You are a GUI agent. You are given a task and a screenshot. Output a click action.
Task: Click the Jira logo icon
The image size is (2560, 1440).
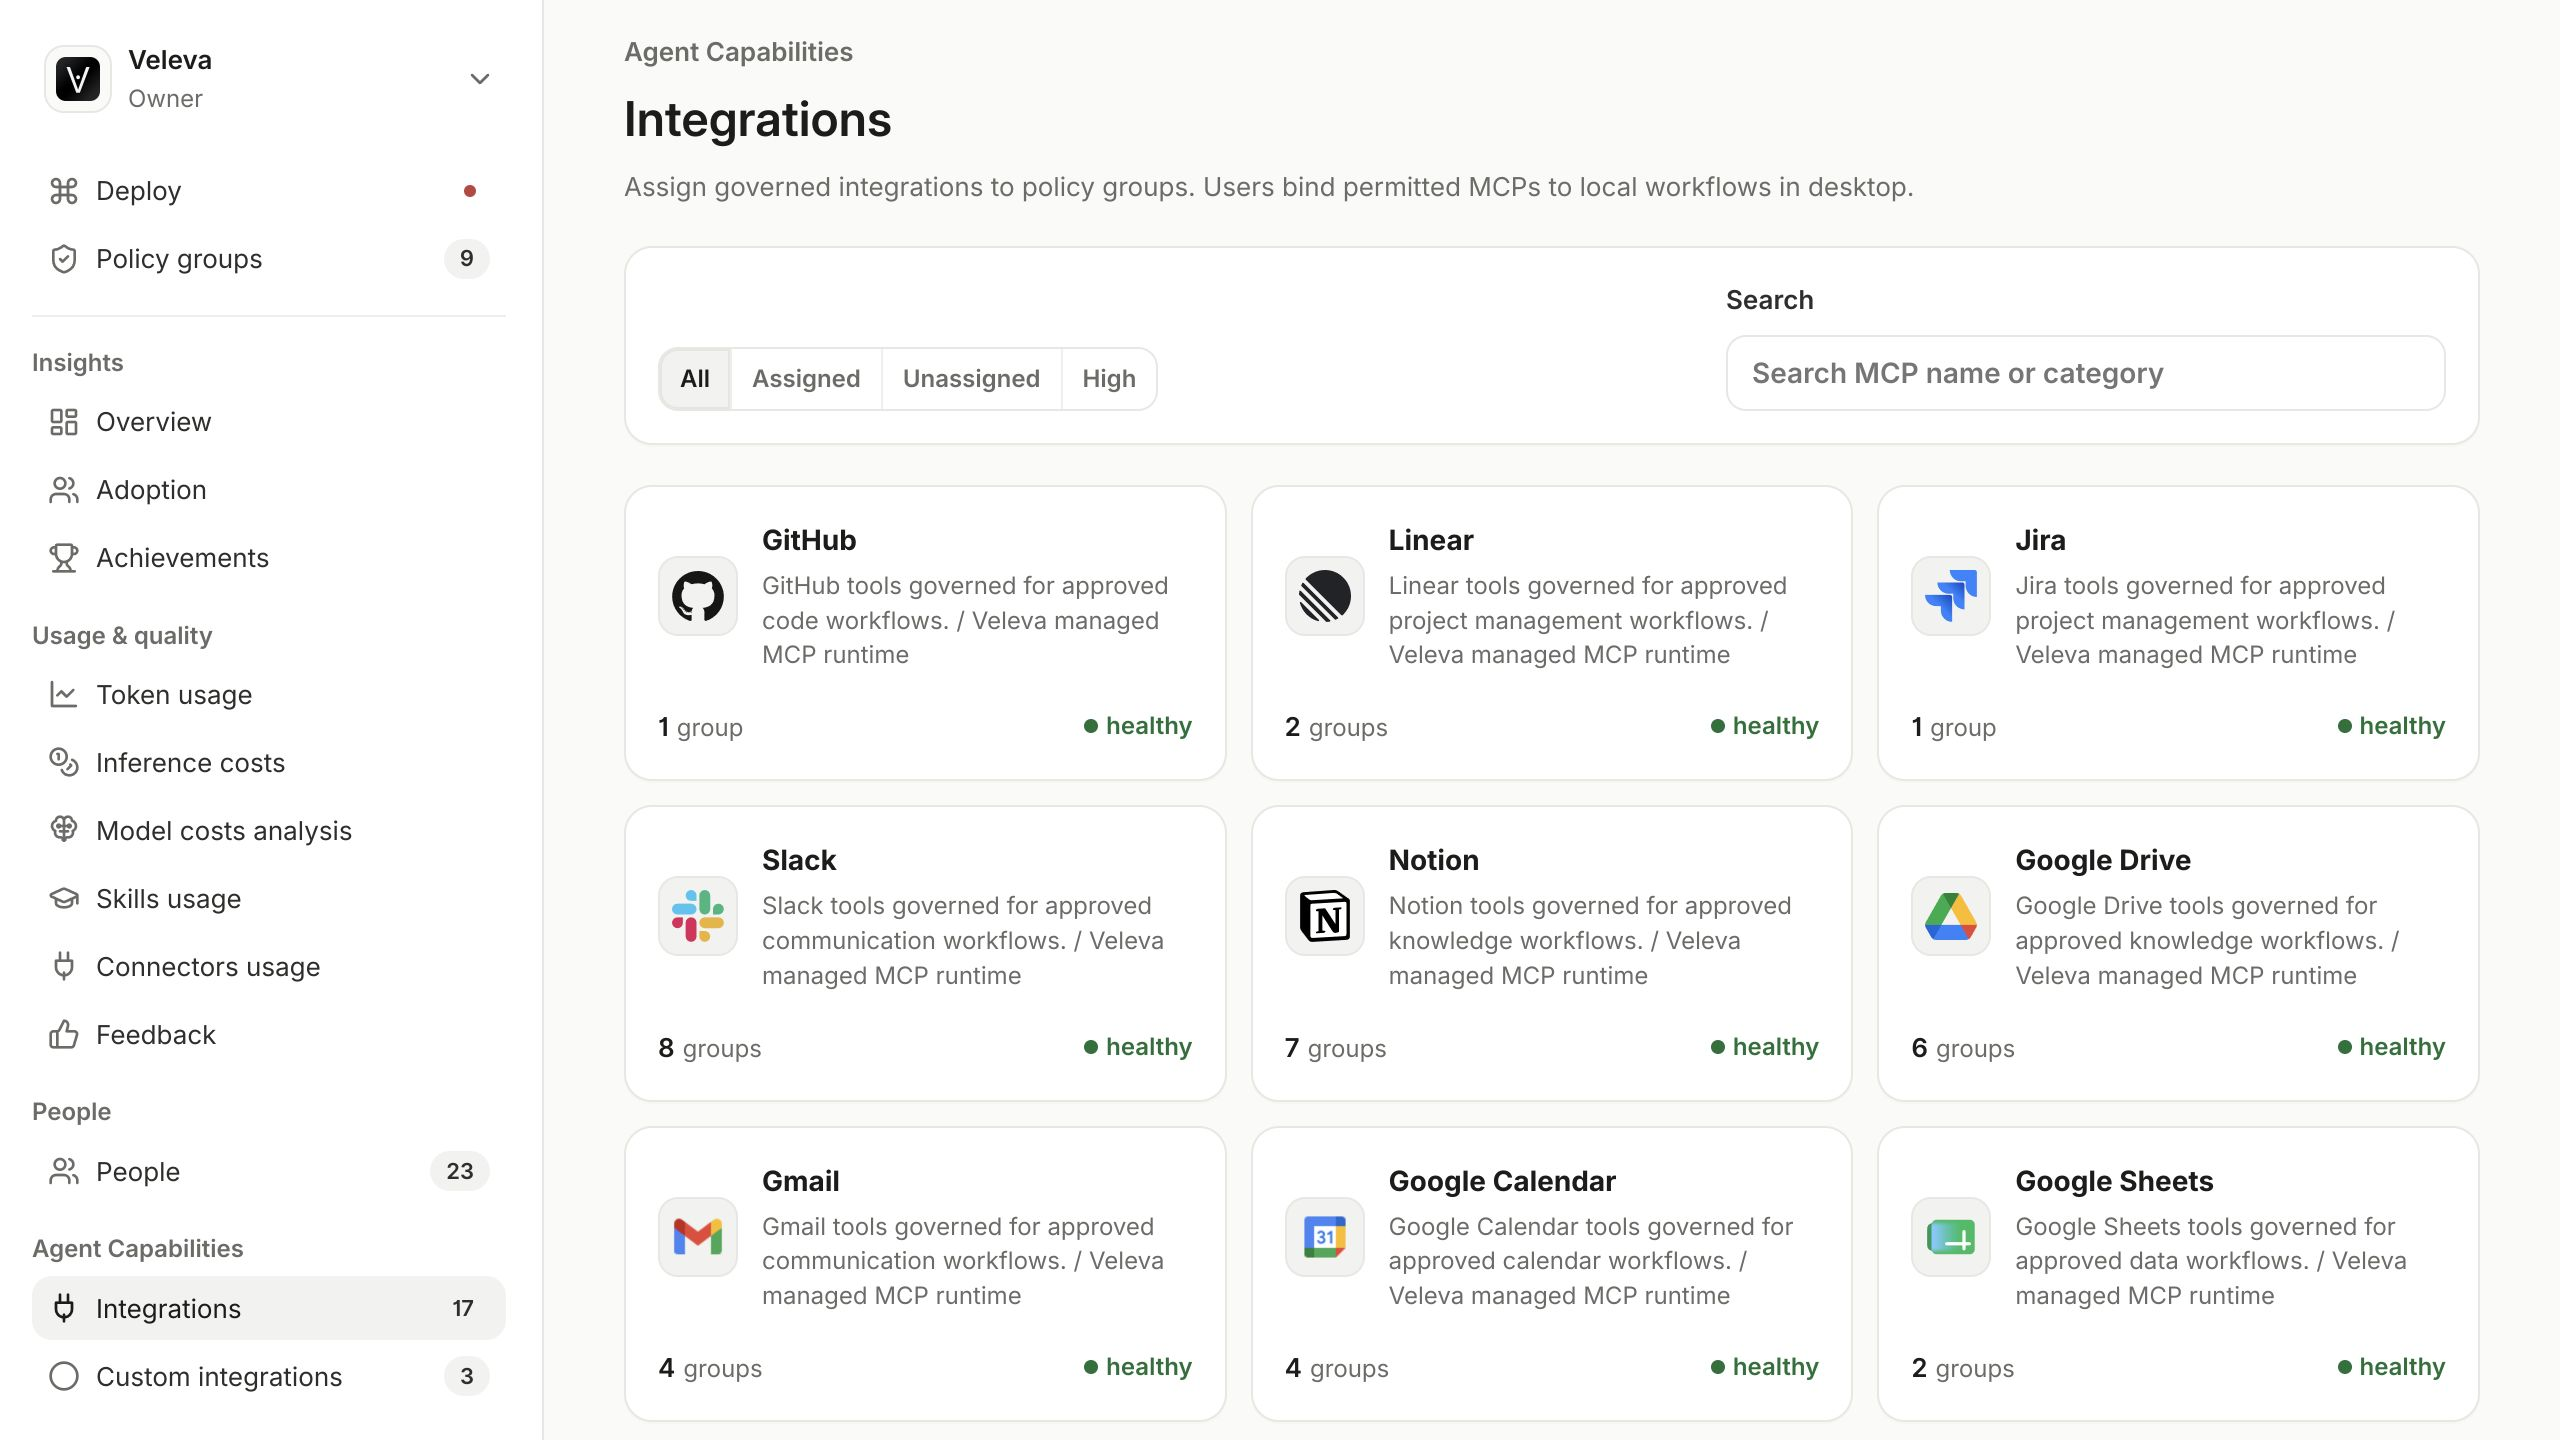tap(1951, 597)
